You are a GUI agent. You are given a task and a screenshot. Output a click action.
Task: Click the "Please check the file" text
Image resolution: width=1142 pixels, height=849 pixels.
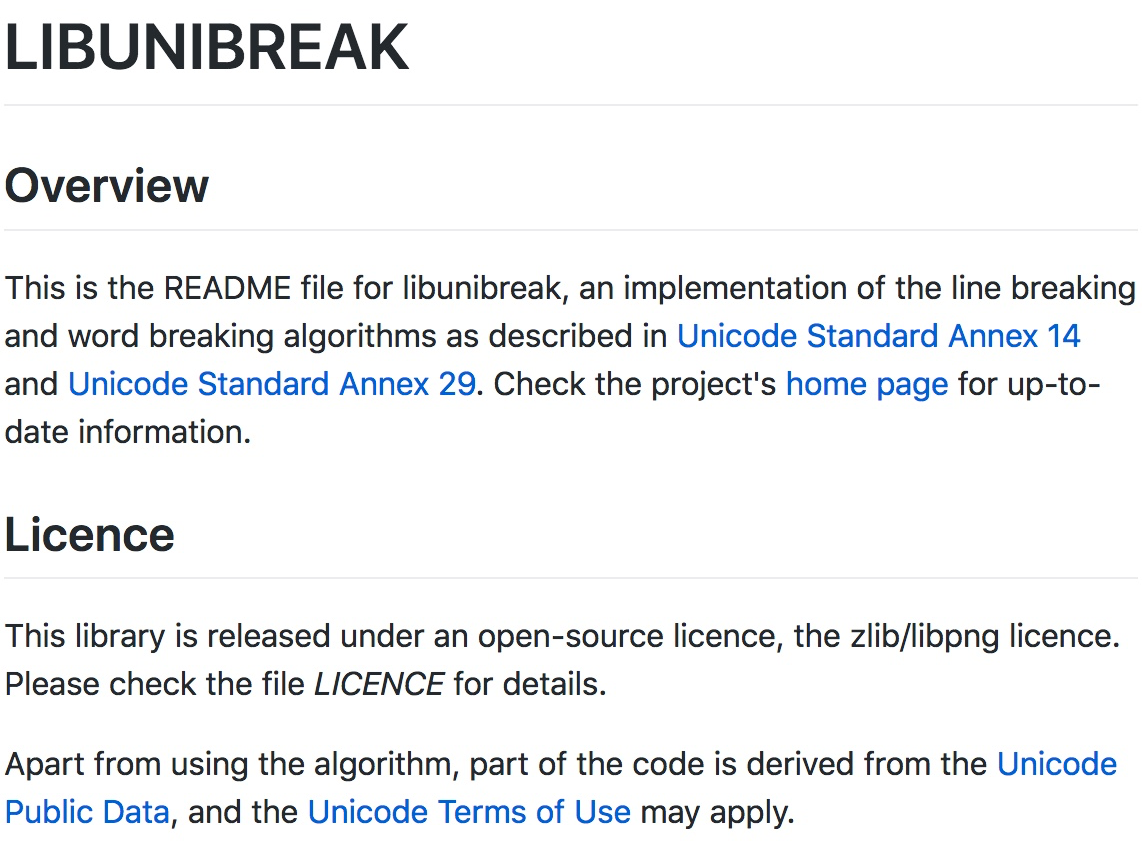(155, 685)
